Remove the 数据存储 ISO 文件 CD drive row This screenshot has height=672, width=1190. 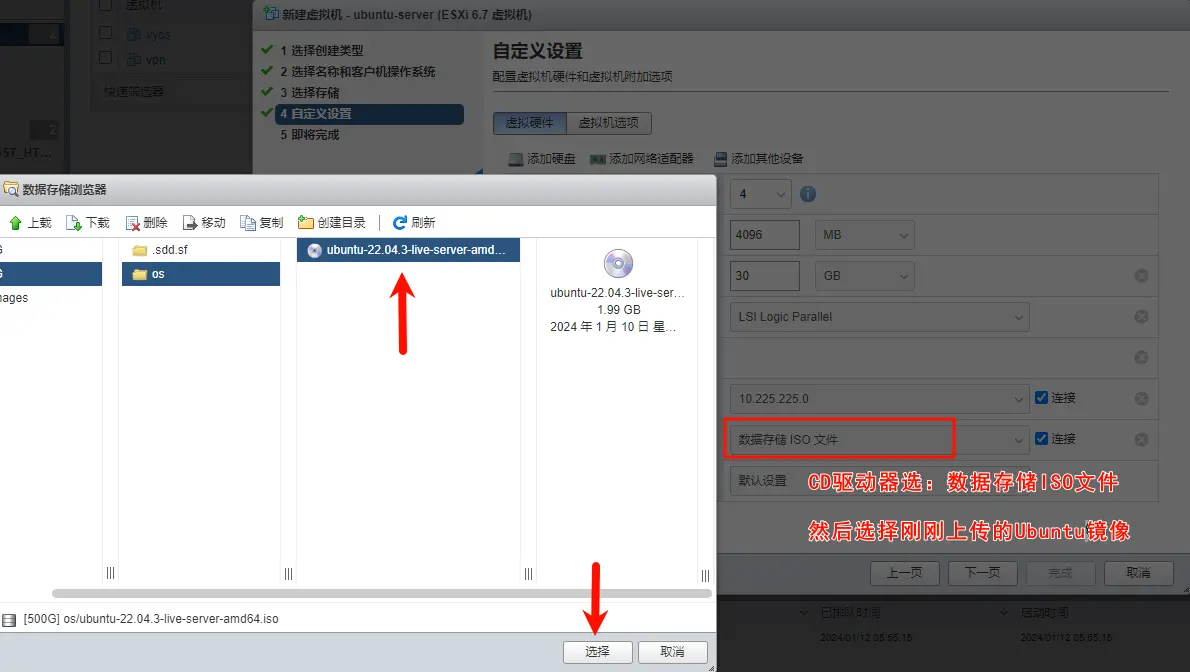[1141, 440]
